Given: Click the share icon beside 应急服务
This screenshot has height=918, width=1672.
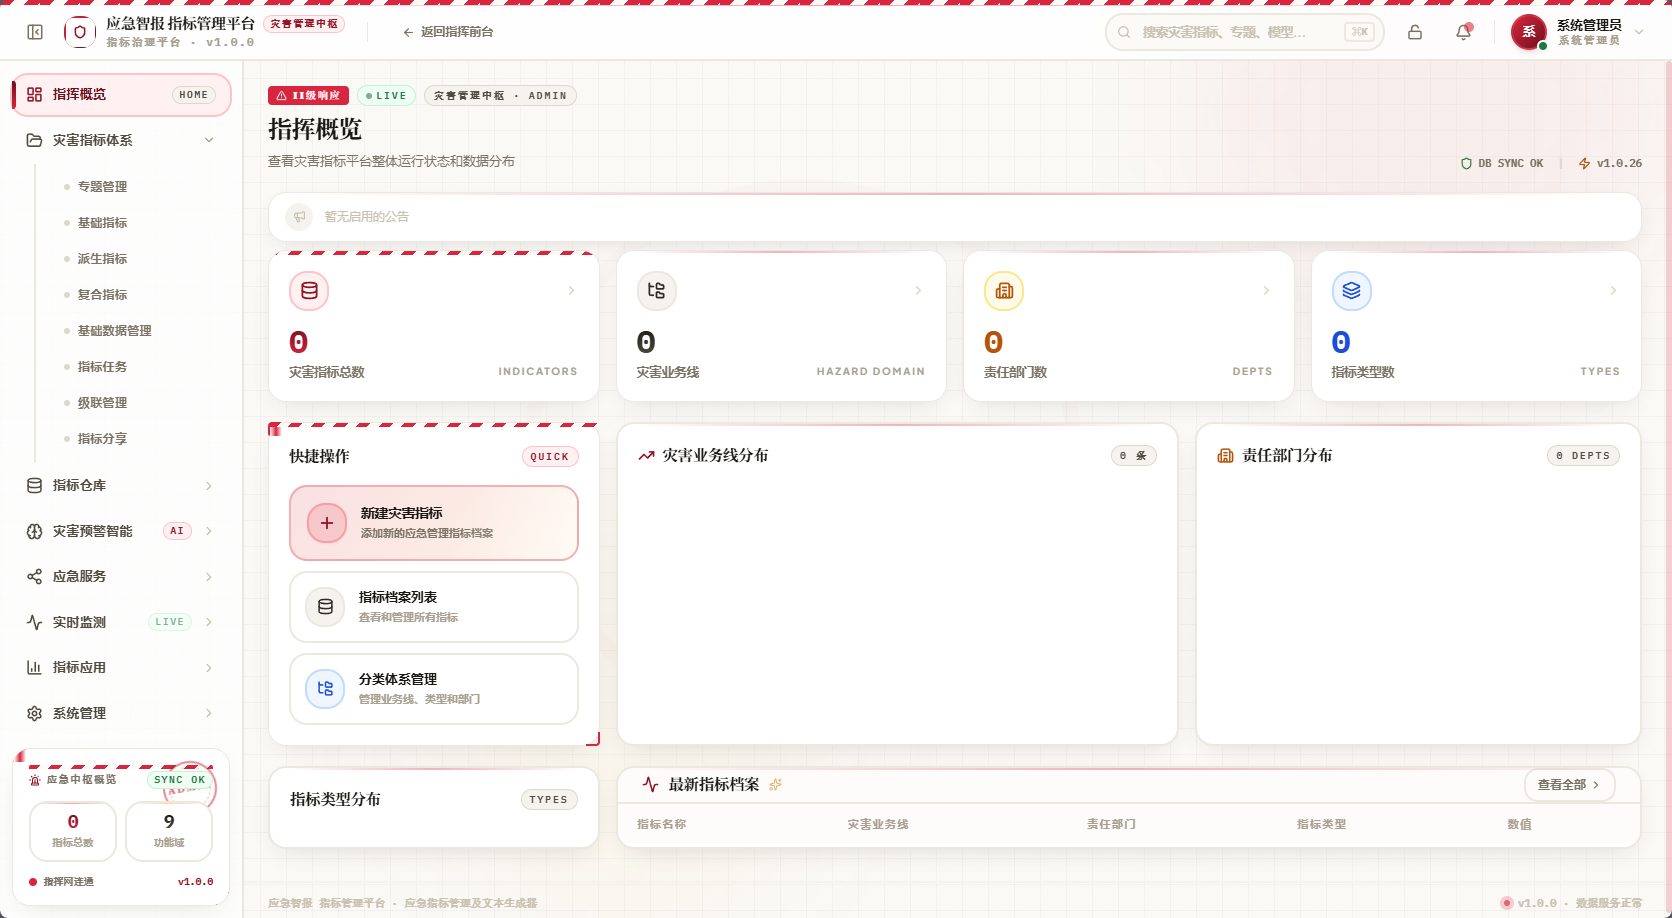Looking at the screenshot, I should (34, 576).
